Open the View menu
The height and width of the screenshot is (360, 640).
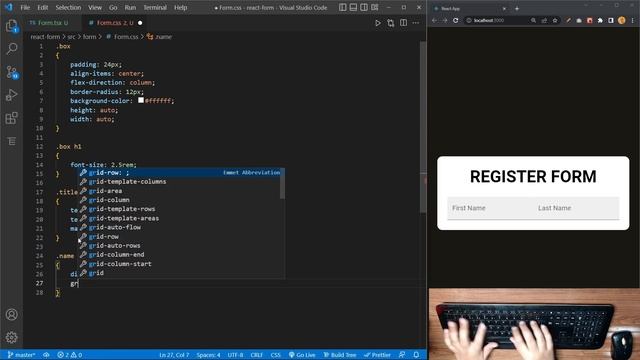pyautogui.click(x=95, y=7)
